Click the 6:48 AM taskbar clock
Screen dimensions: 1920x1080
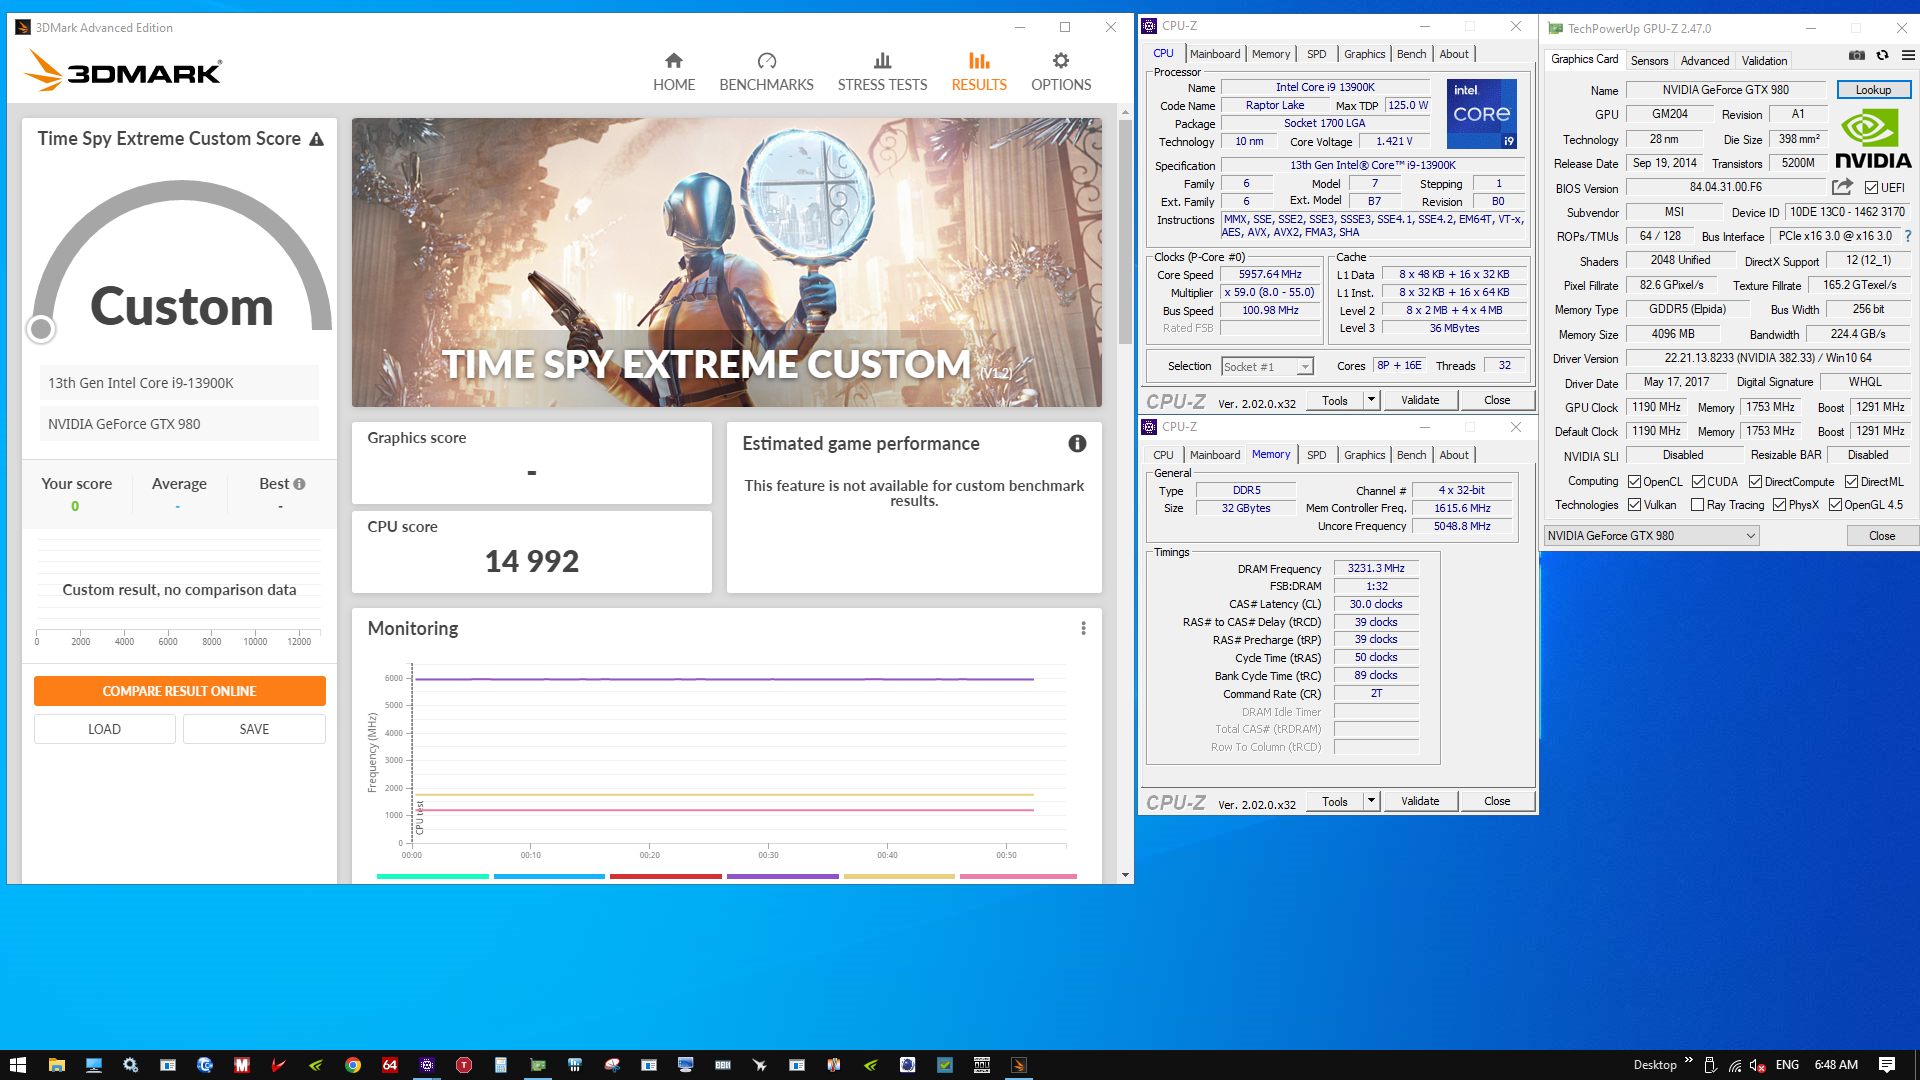pyautogui.click(x=1836, y=1065)
